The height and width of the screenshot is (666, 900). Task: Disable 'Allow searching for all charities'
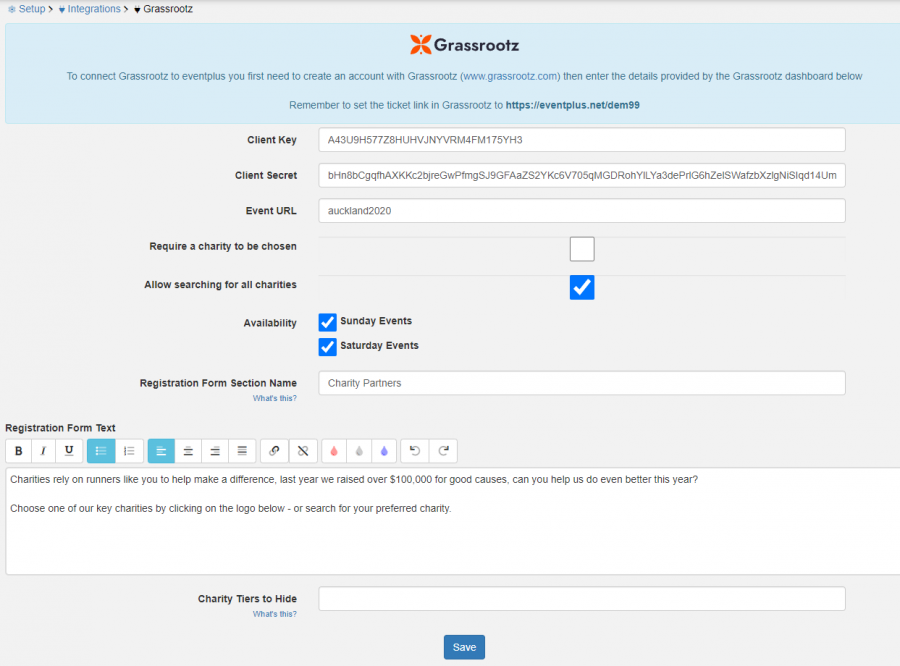[582, 287]
